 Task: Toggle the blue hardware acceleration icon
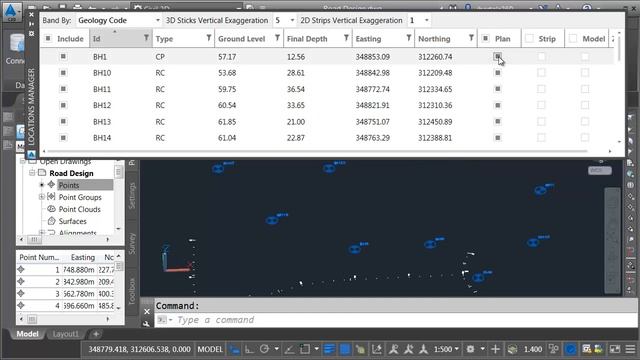[571, 349]
